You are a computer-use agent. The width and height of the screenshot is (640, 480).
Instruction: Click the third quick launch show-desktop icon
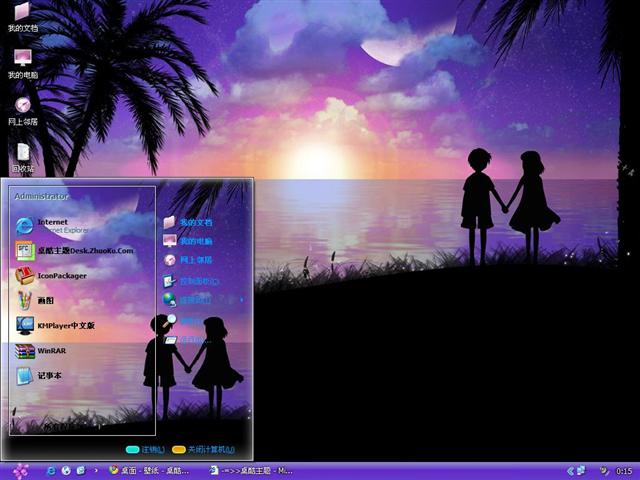coord(81,471)
